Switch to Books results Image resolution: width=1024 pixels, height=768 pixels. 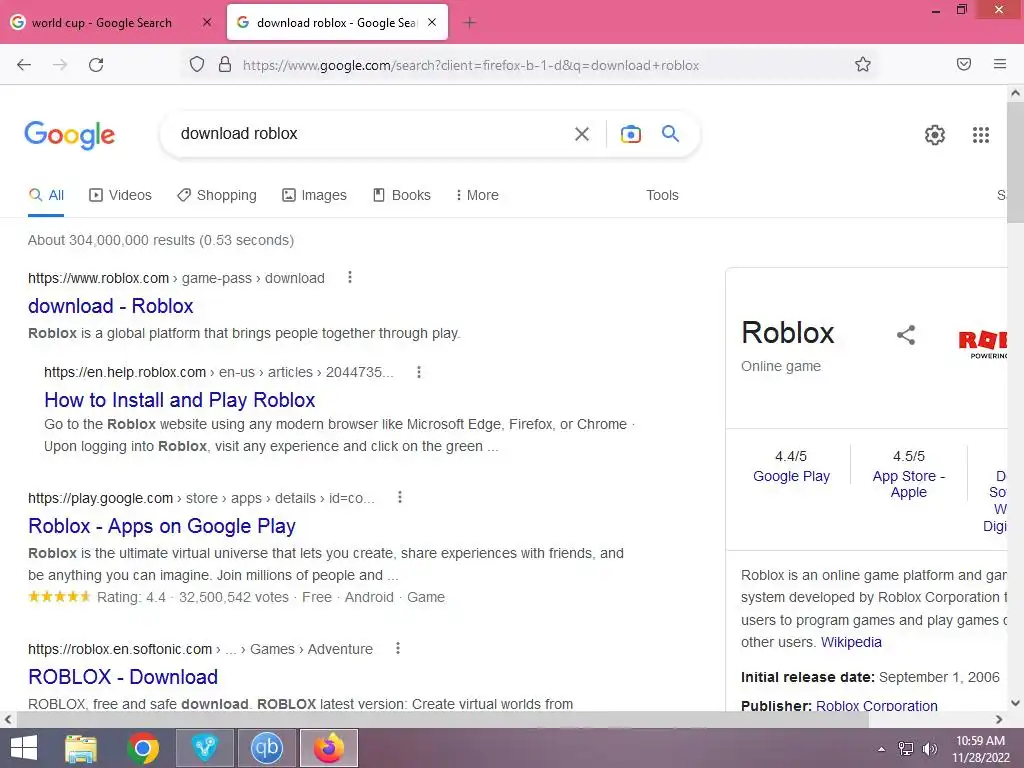point(402,195)
